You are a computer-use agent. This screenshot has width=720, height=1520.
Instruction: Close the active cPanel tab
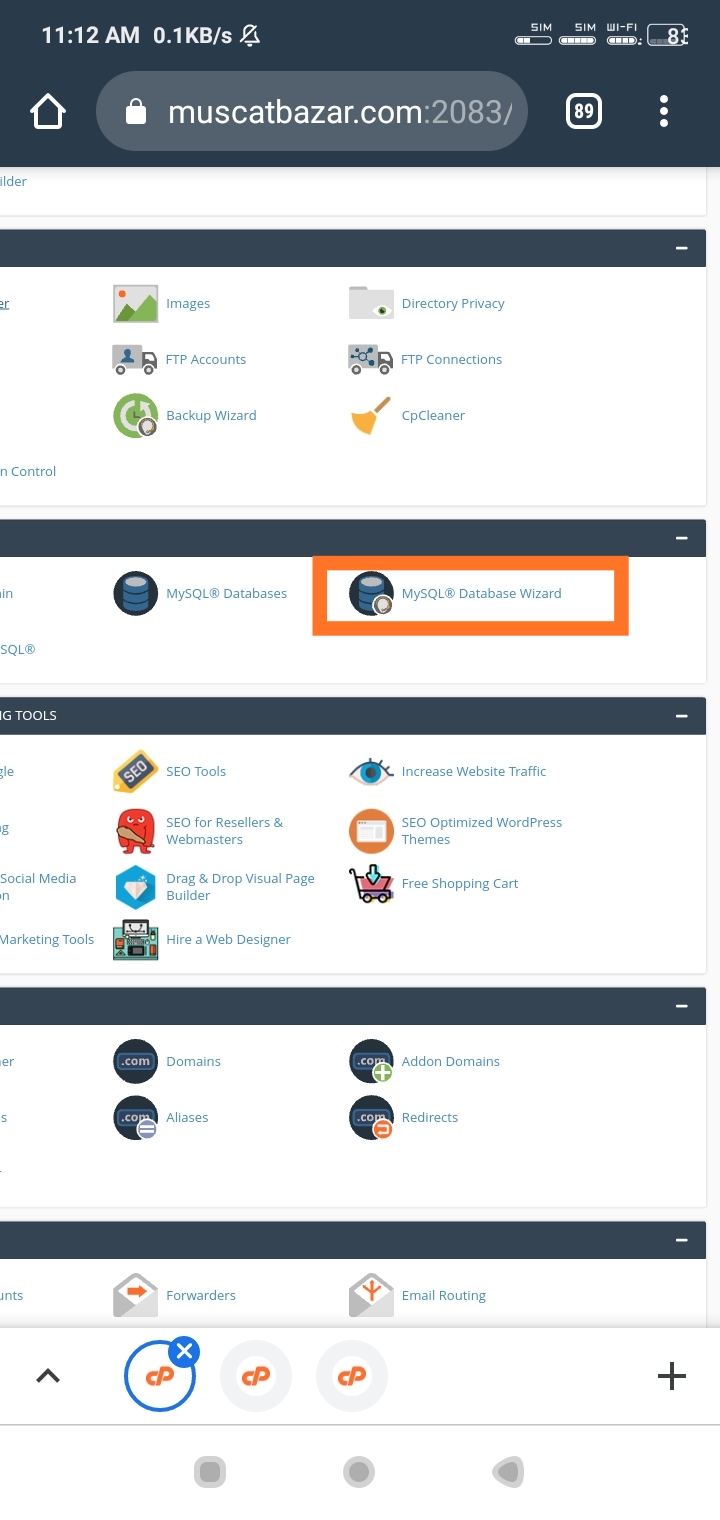click(184, 1353)
